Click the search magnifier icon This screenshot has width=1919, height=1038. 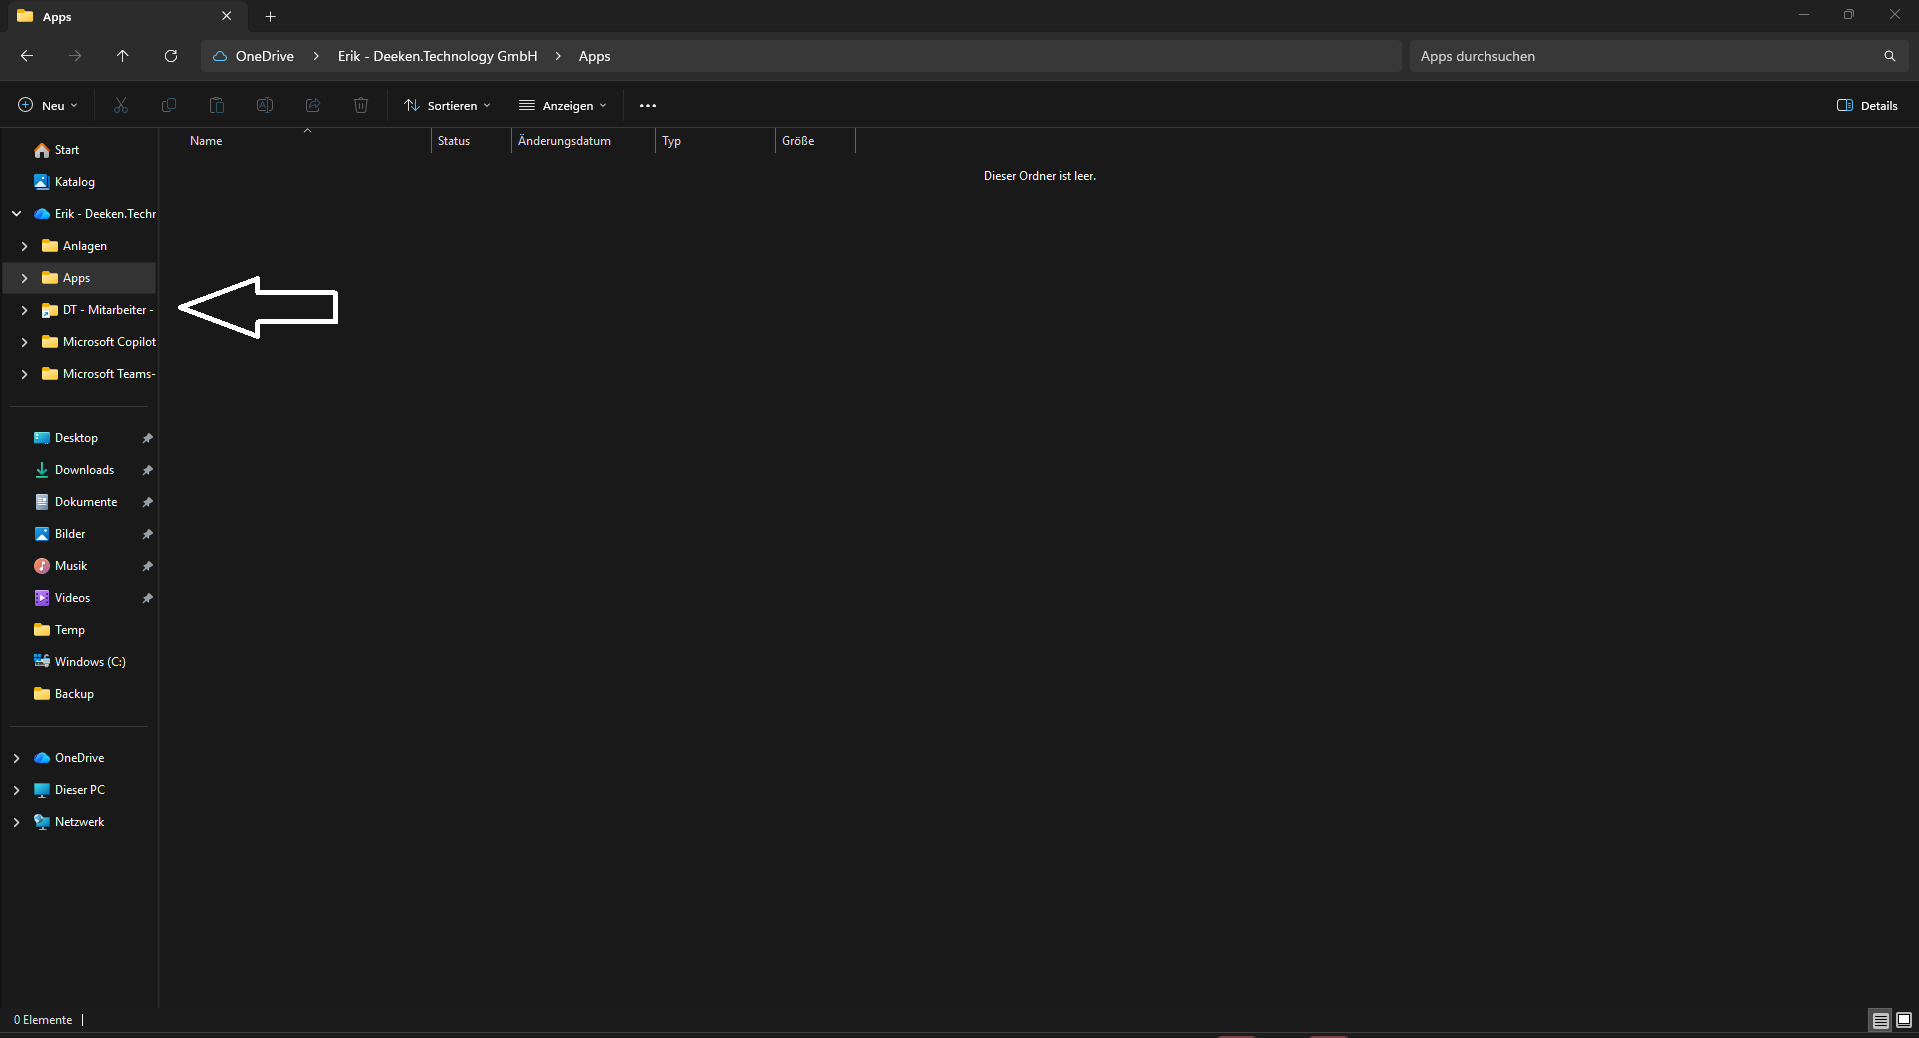[1889, 56]
